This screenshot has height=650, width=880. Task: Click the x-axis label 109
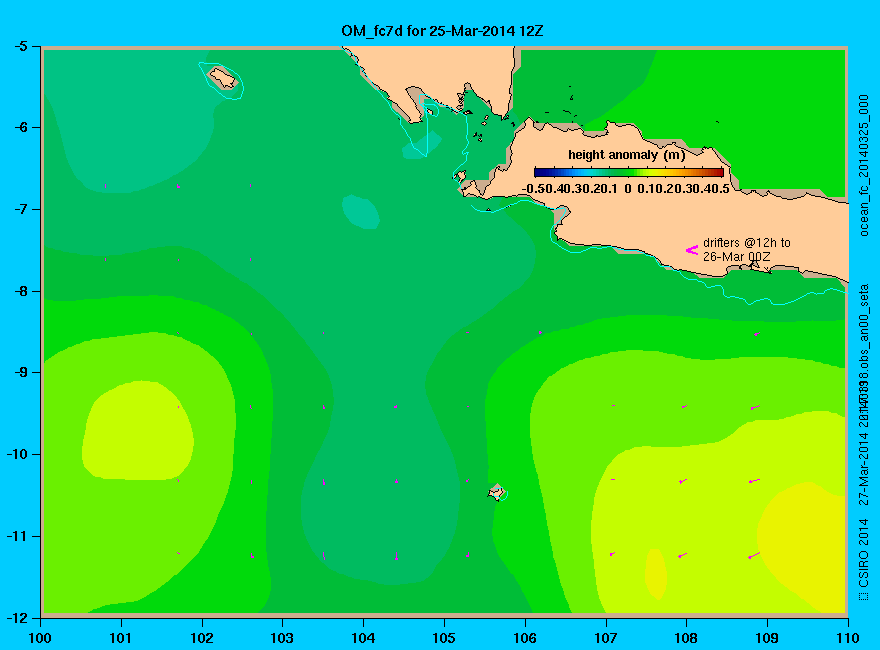(x=767, y=638)
